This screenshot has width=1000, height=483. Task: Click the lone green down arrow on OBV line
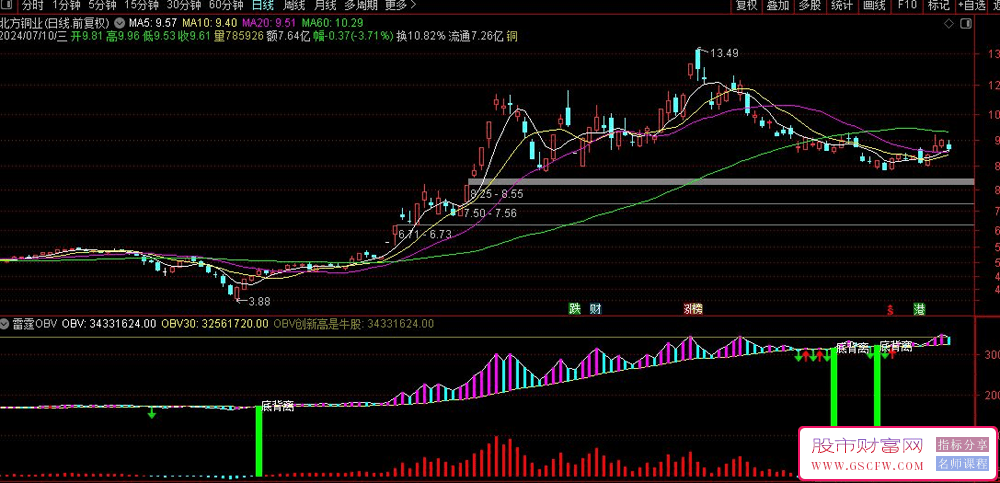[152, 413]
